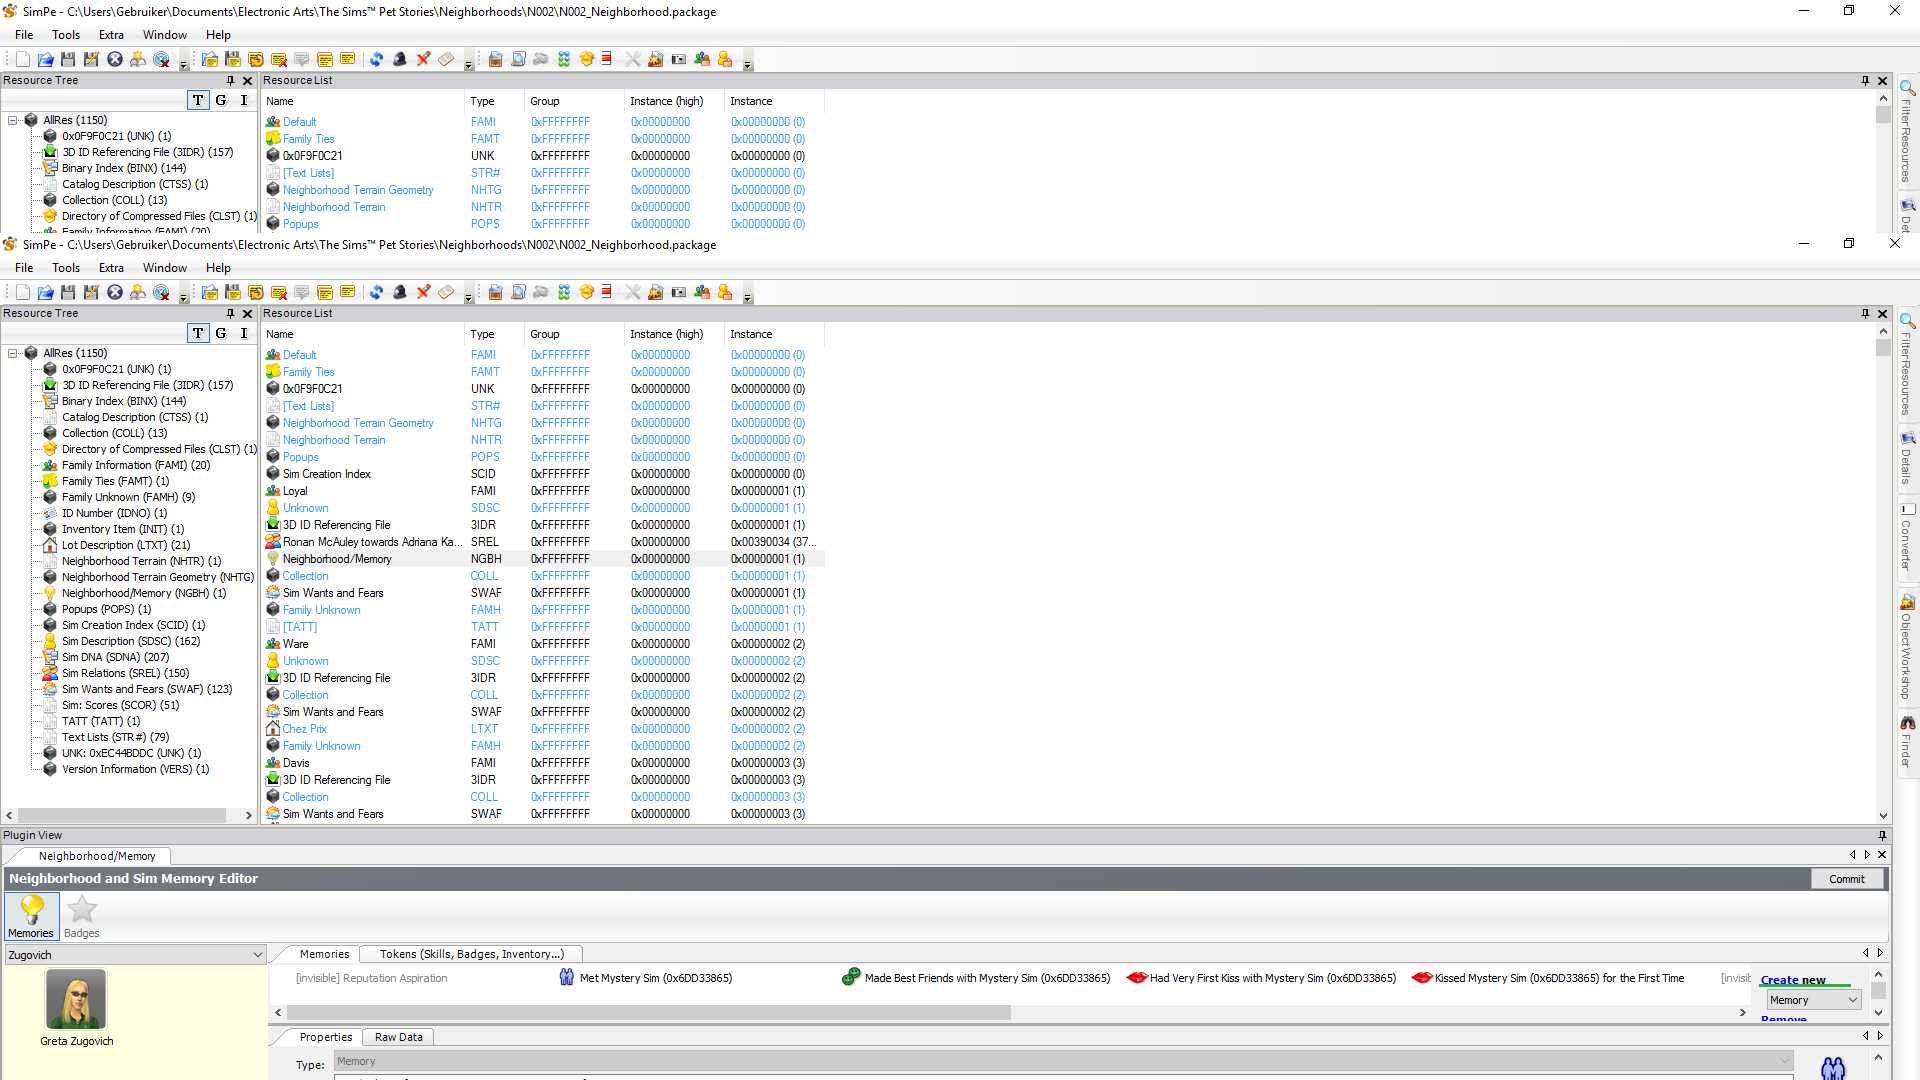Click the crossed wrench tools toolbar icon

click(x=632, y=292)
